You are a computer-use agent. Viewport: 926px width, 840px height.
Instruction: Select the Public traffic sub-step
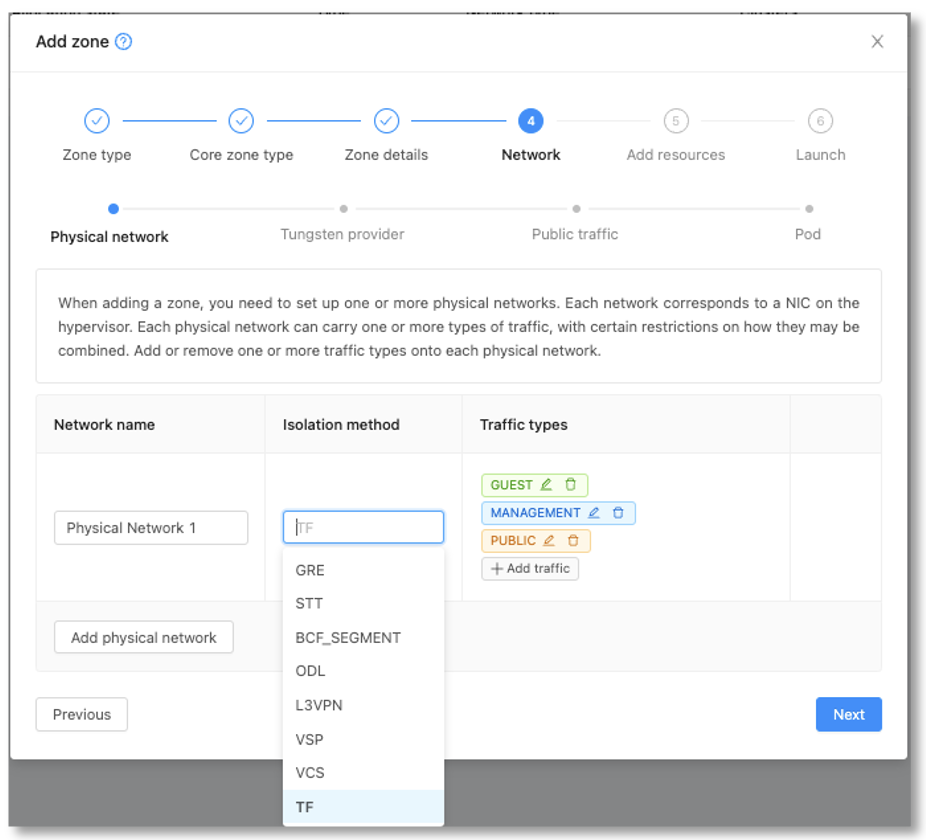pos(575,234)
